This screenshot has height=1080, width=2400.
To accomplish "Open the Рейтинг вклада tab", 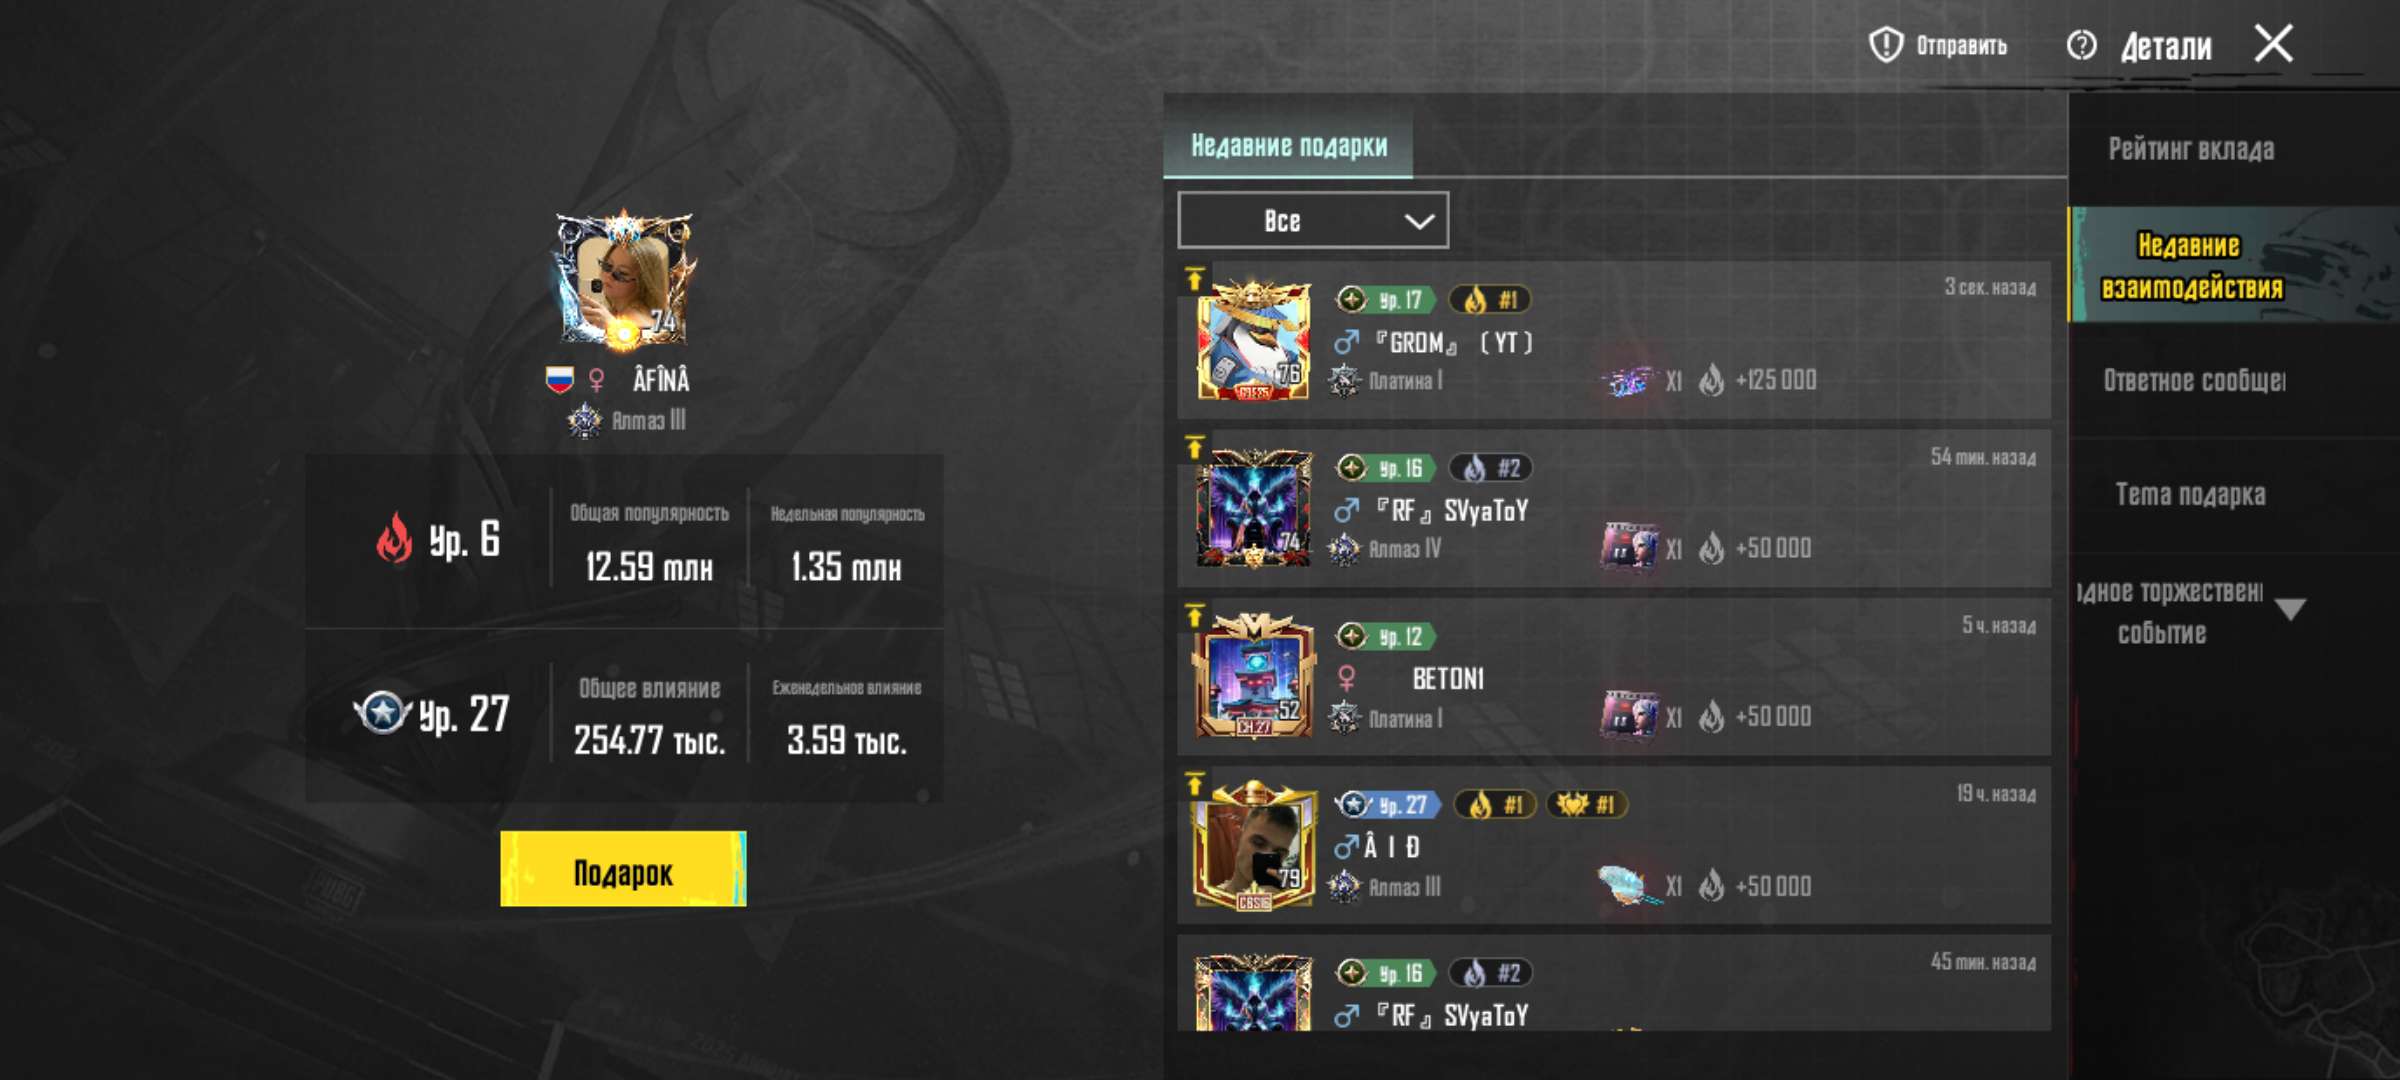I will click(x=2192, y=149).
